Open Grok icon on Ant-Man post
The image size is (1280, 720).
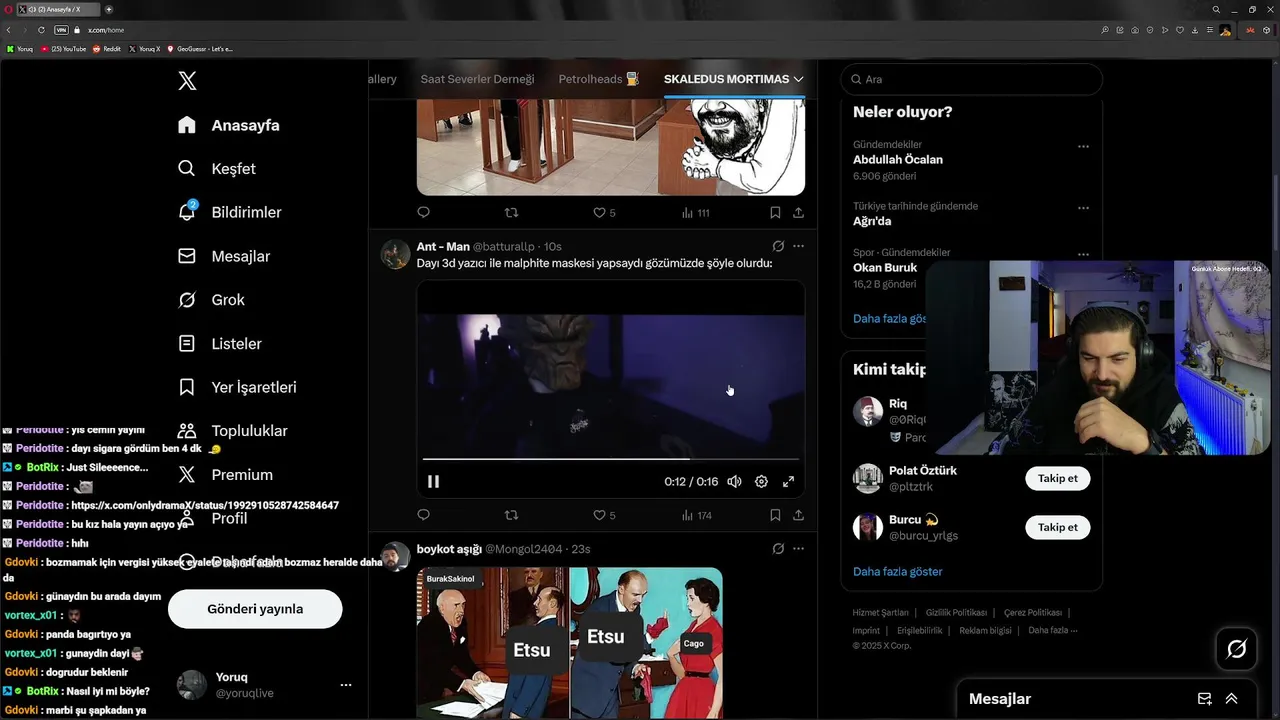click(778, 246)
